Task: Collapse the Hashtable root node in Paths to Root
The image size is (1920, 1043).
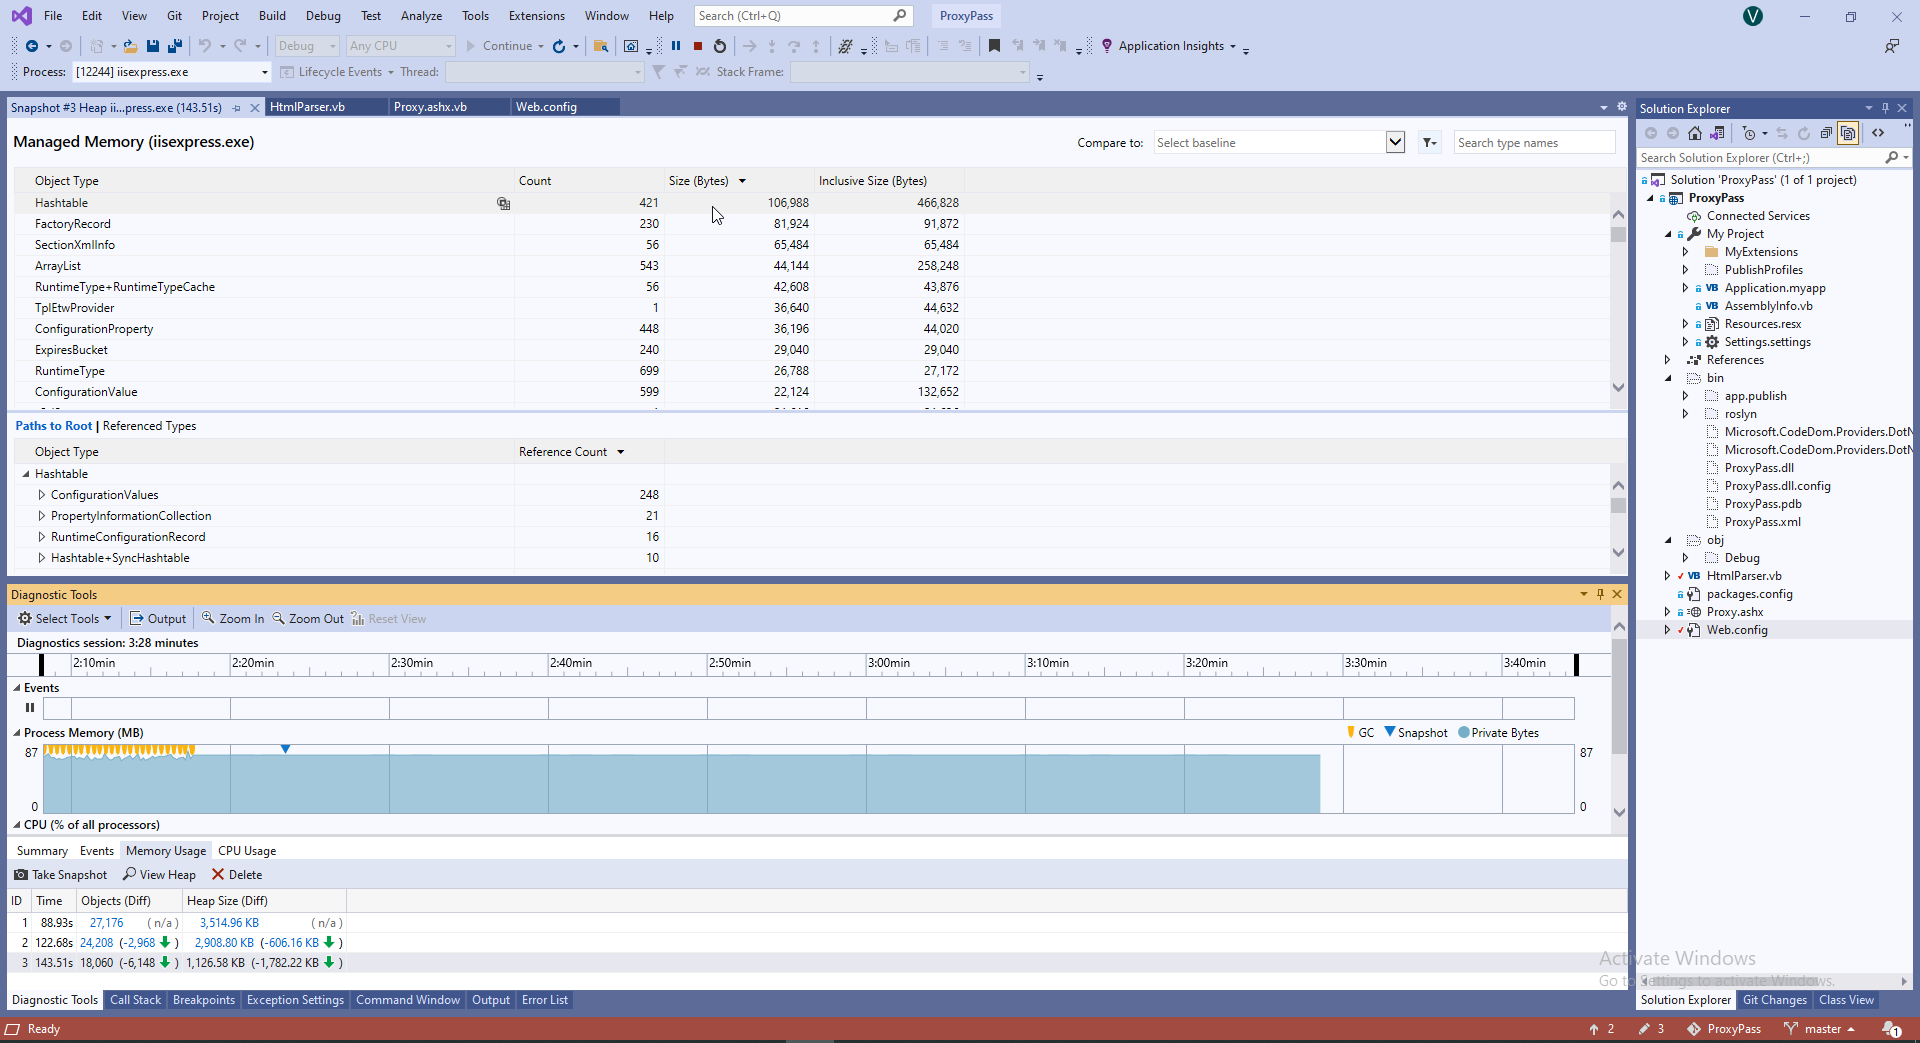Action: click(x=26, y=474)
